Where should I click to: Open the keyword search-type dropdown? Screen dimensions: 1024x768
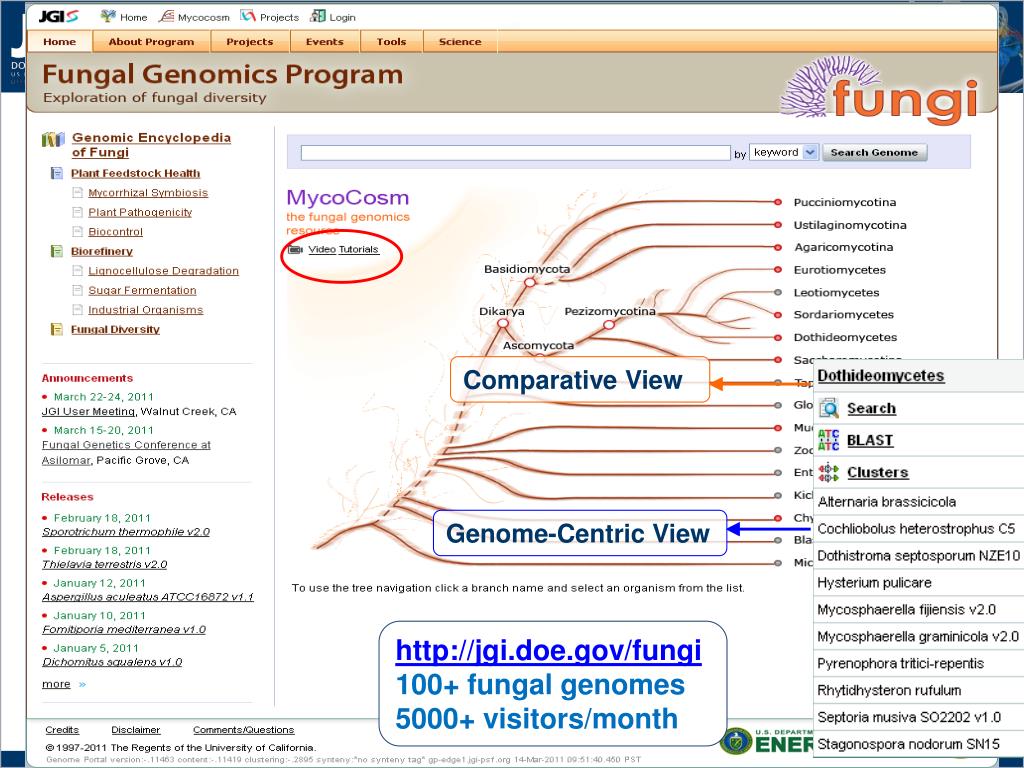(x=784, y=152)
